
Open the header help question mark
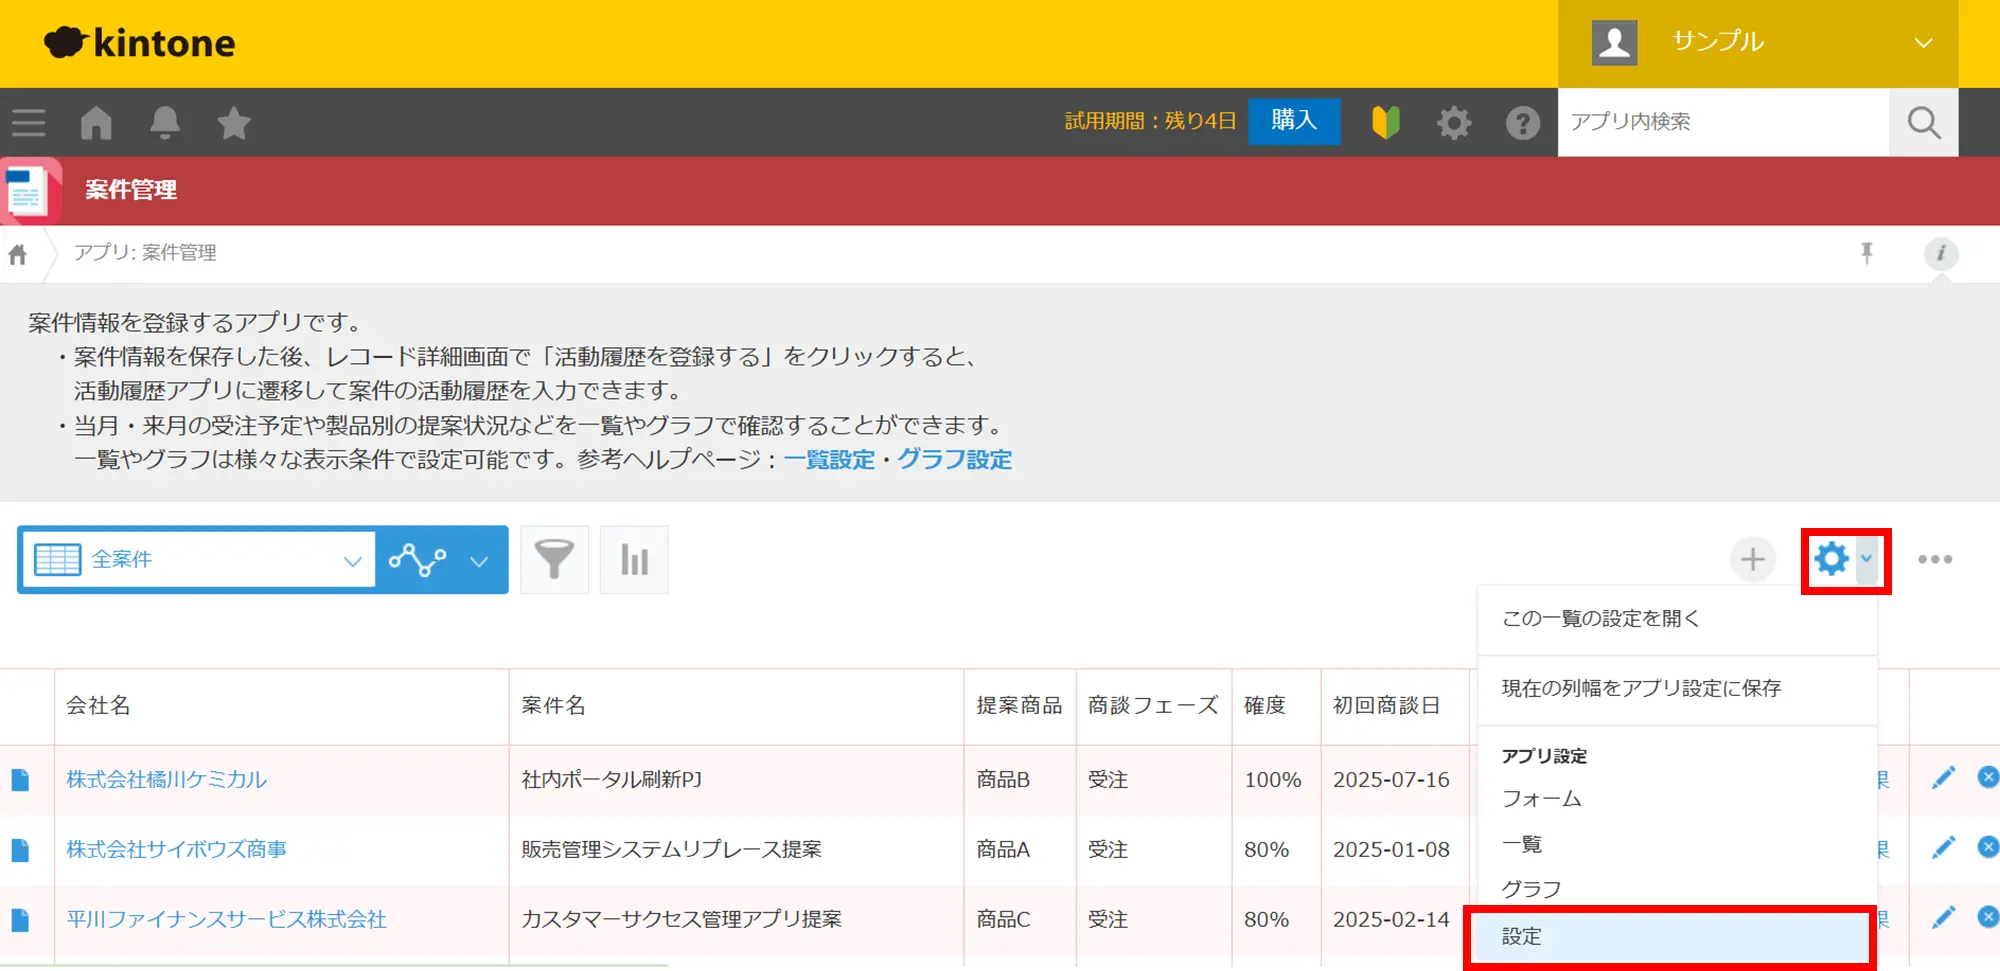click(x=1522, y=123)
